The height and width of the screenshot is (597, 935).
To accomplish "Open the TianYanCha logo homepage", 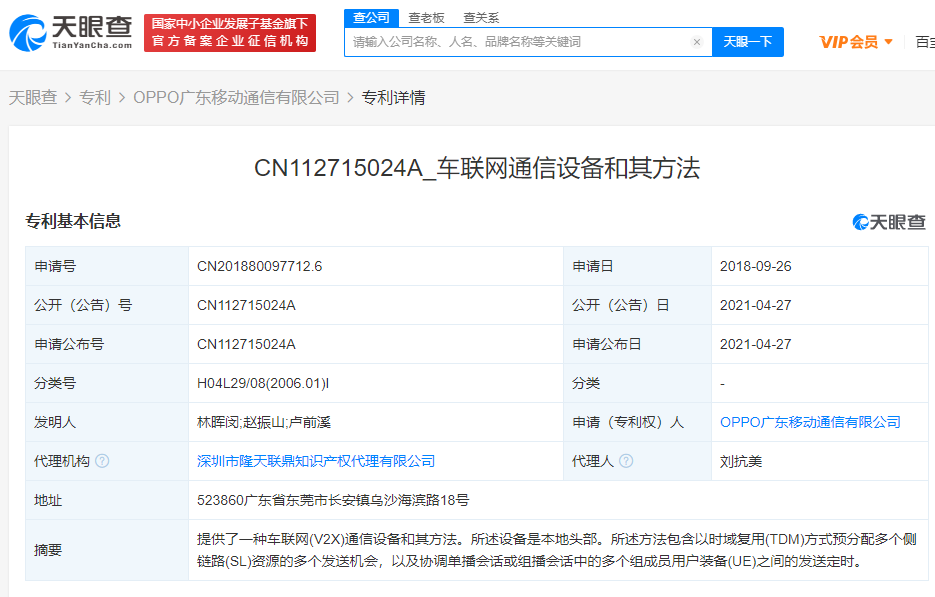I will click(71, 33).
